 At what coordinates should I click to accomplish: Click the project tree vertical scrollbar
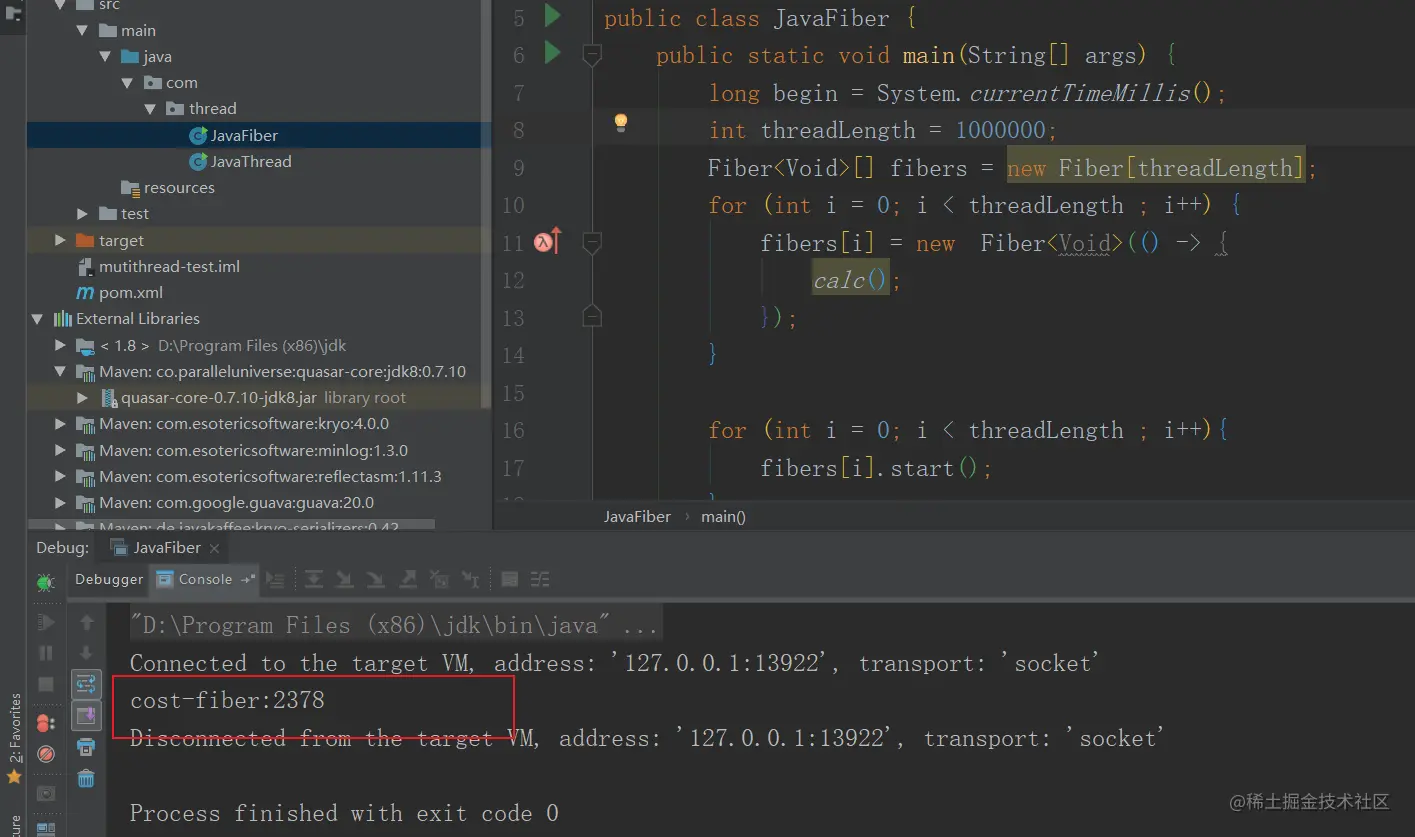point(487,205)
